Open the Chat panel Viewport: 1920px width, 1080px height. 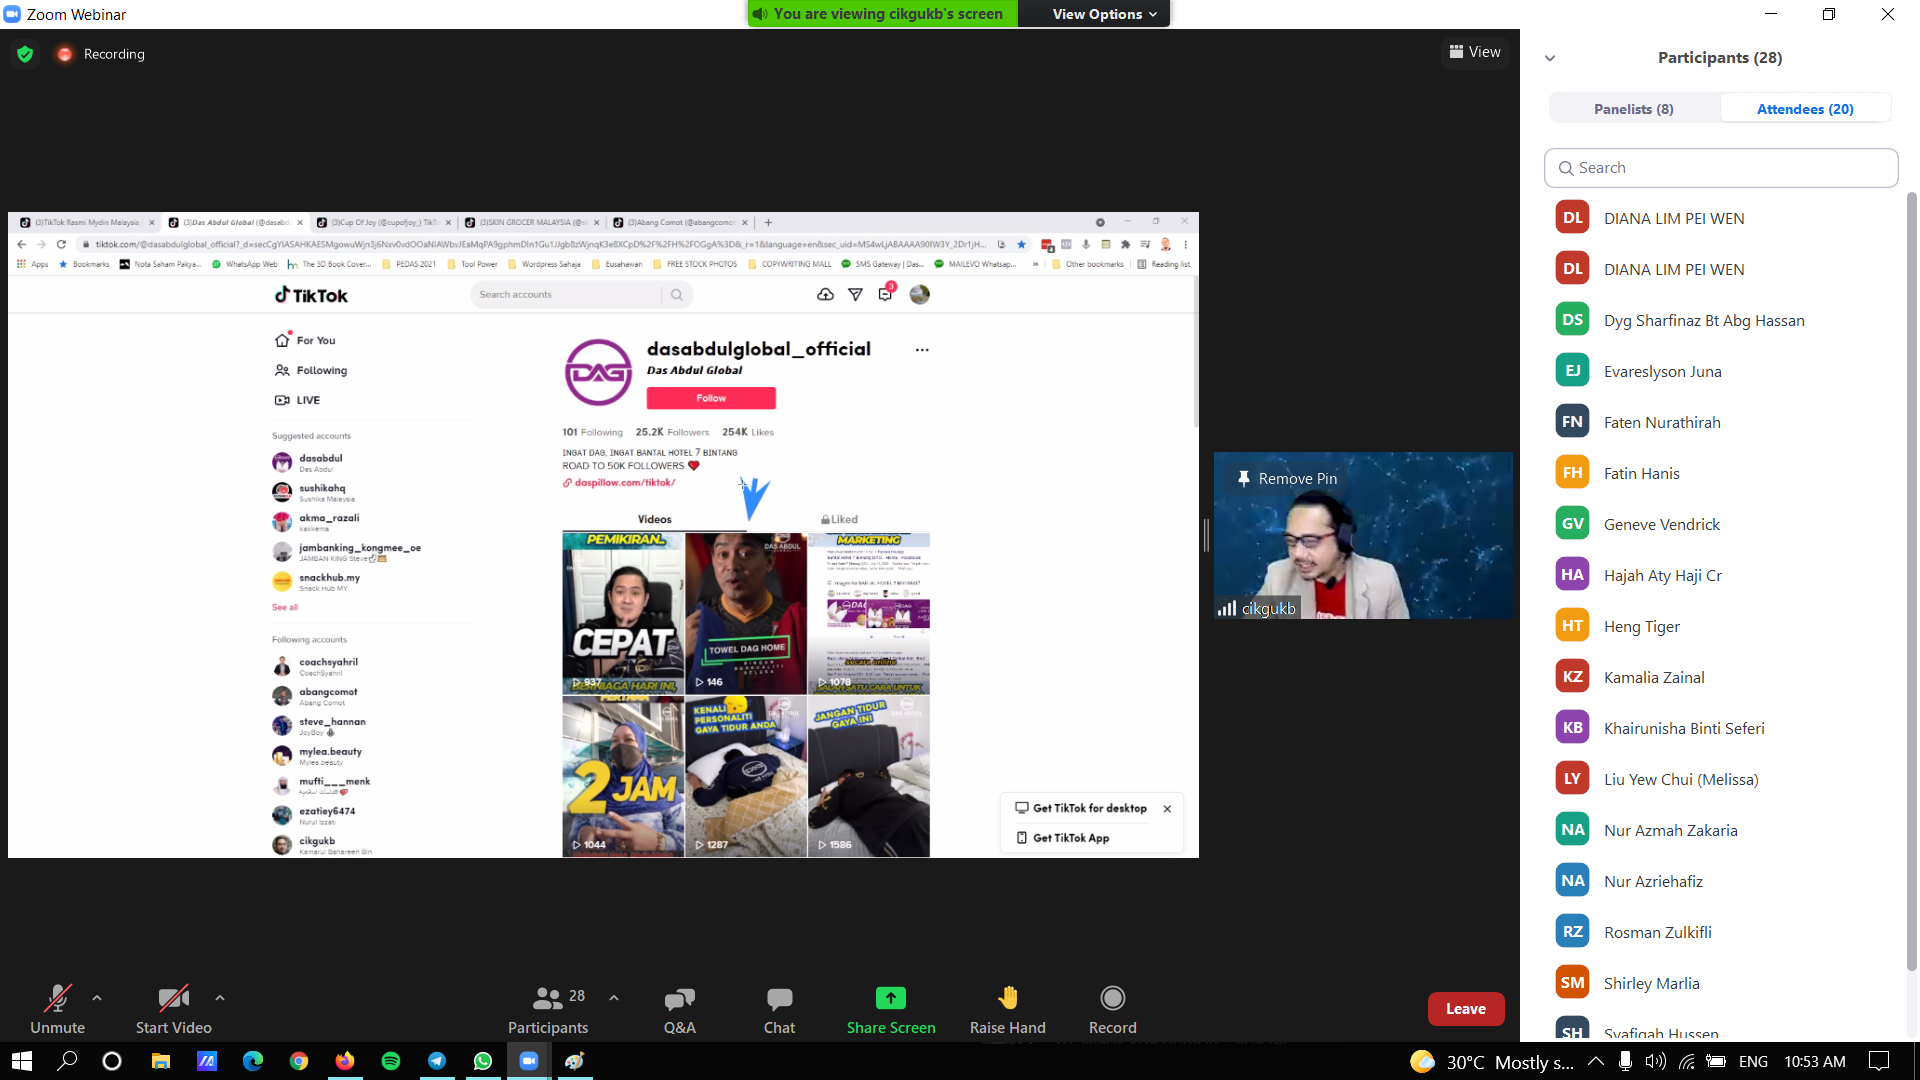[x=779, y=1008]
